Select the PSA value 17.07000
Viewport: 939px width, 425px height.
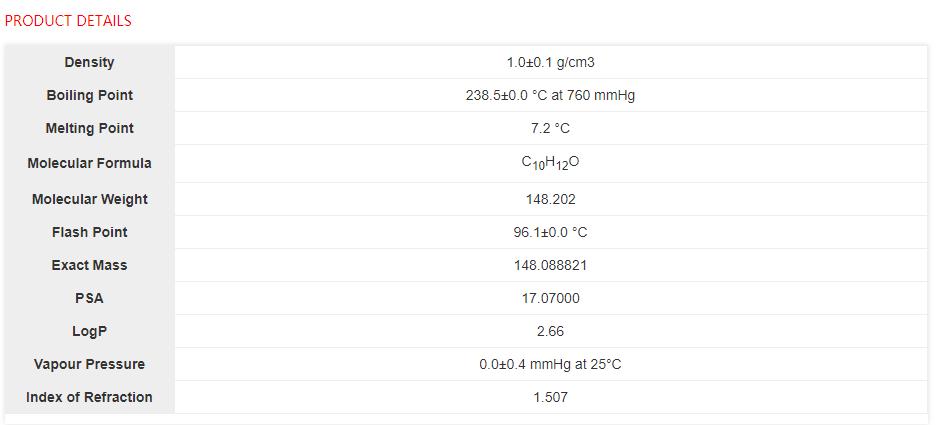[x=550, y=298]
